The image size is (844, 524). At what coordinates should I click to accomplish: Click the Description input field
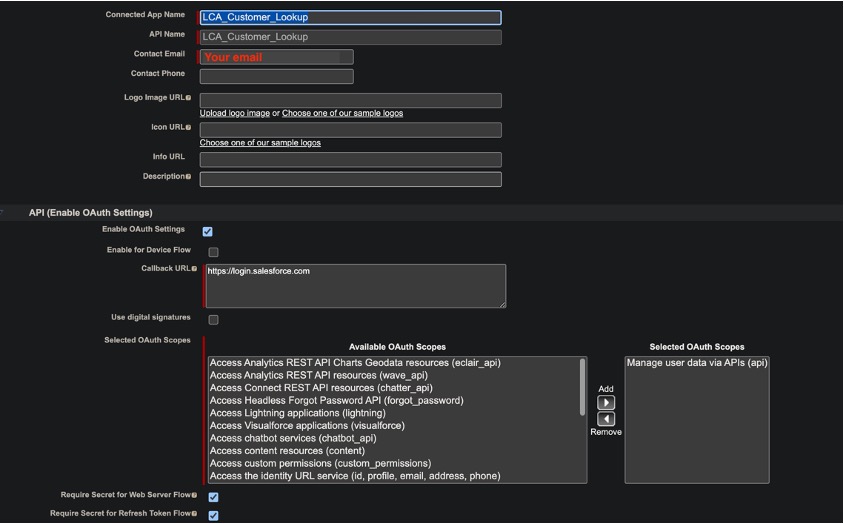point(350,179)
